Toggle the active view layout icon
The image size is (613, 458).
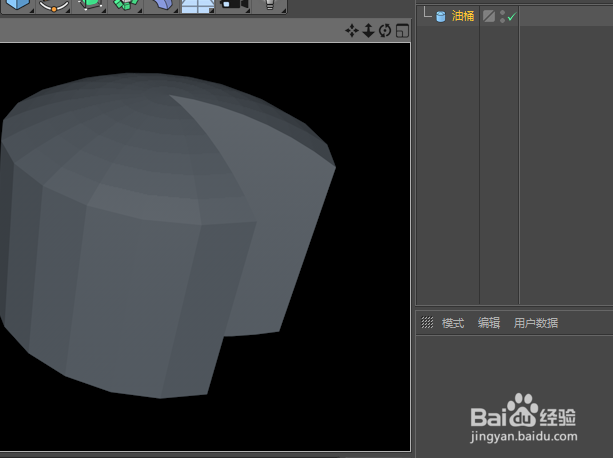click(x=402, y=30)
